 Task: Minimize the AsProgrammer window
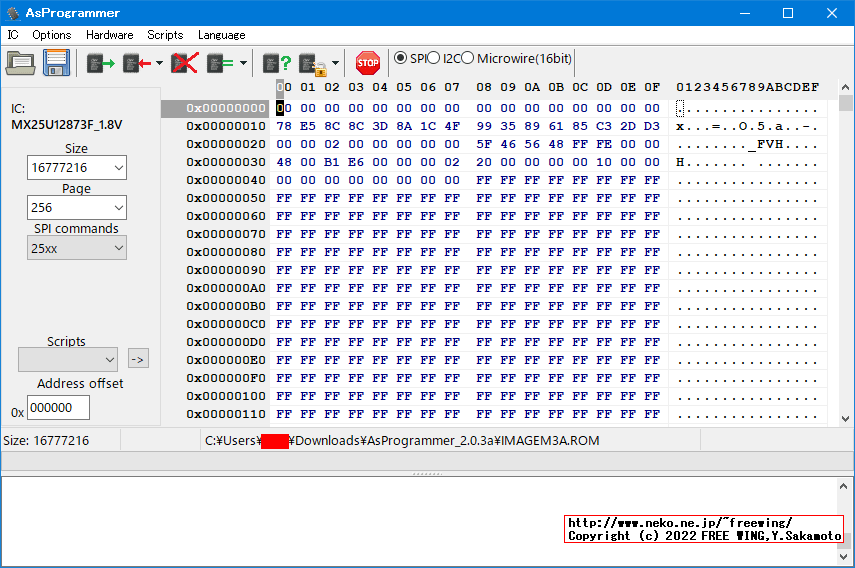[745, 13]
